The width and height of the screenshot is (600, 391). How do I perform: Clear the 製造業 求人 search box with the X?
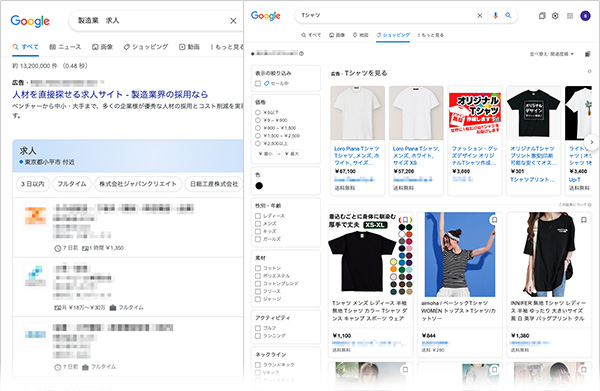(x=233, y=21)
